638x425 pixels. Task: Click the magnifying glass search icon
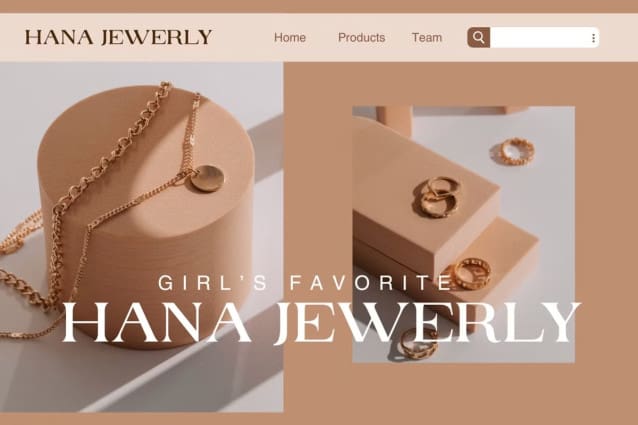pyautogui.click(x=478, y=37)
